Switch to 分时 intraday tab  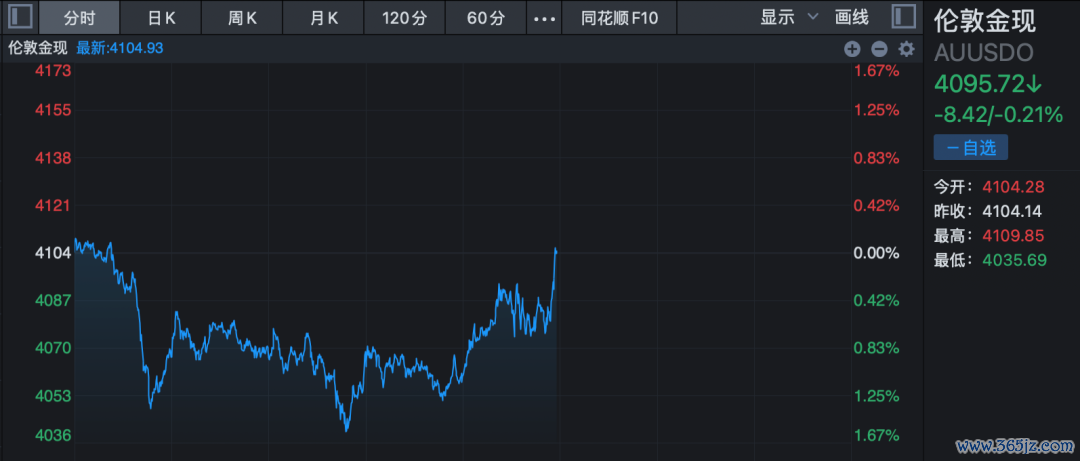79,18
